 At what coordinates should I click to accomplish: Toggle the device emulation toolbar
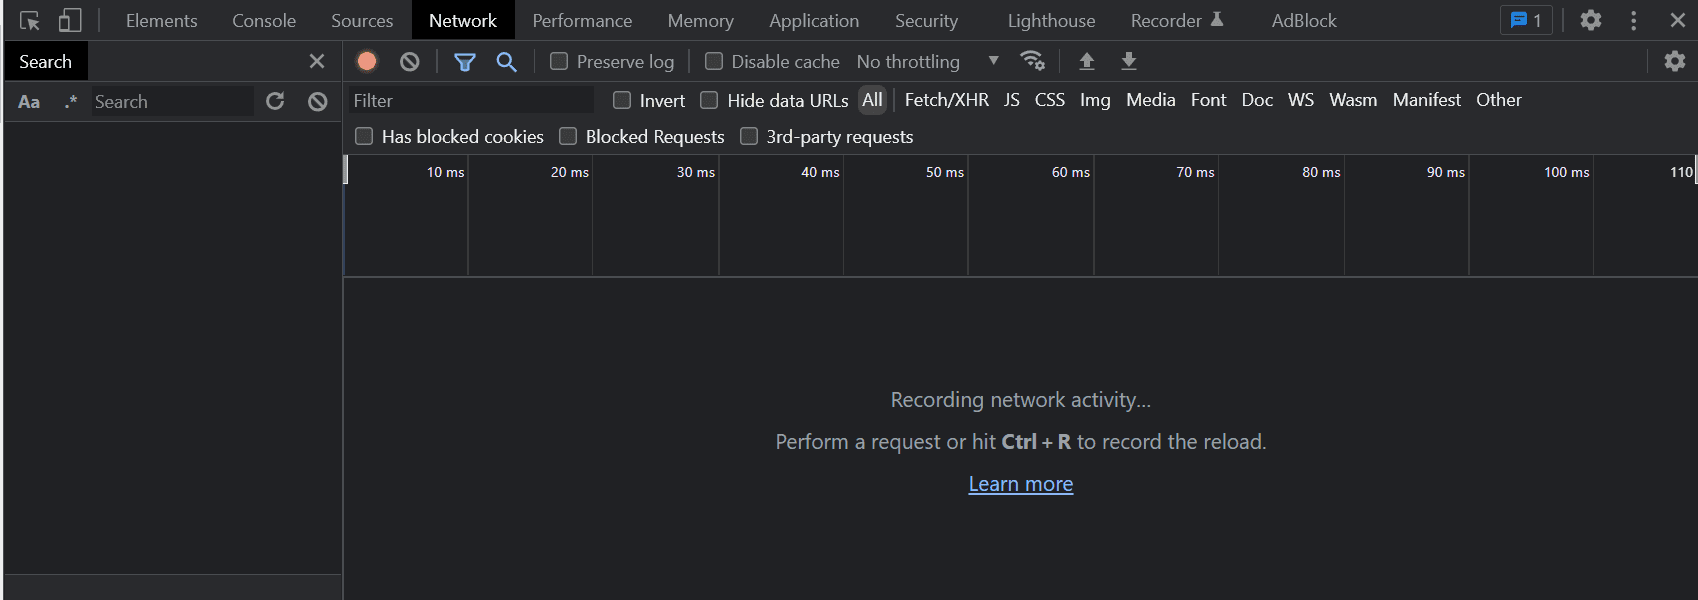point(68,20)
